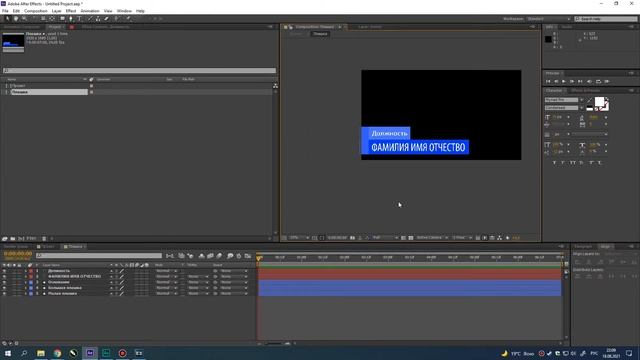Viewport: 640px width, 360px height.
Task: Toggle visibility of layer 3
Action: coord(4,282)
